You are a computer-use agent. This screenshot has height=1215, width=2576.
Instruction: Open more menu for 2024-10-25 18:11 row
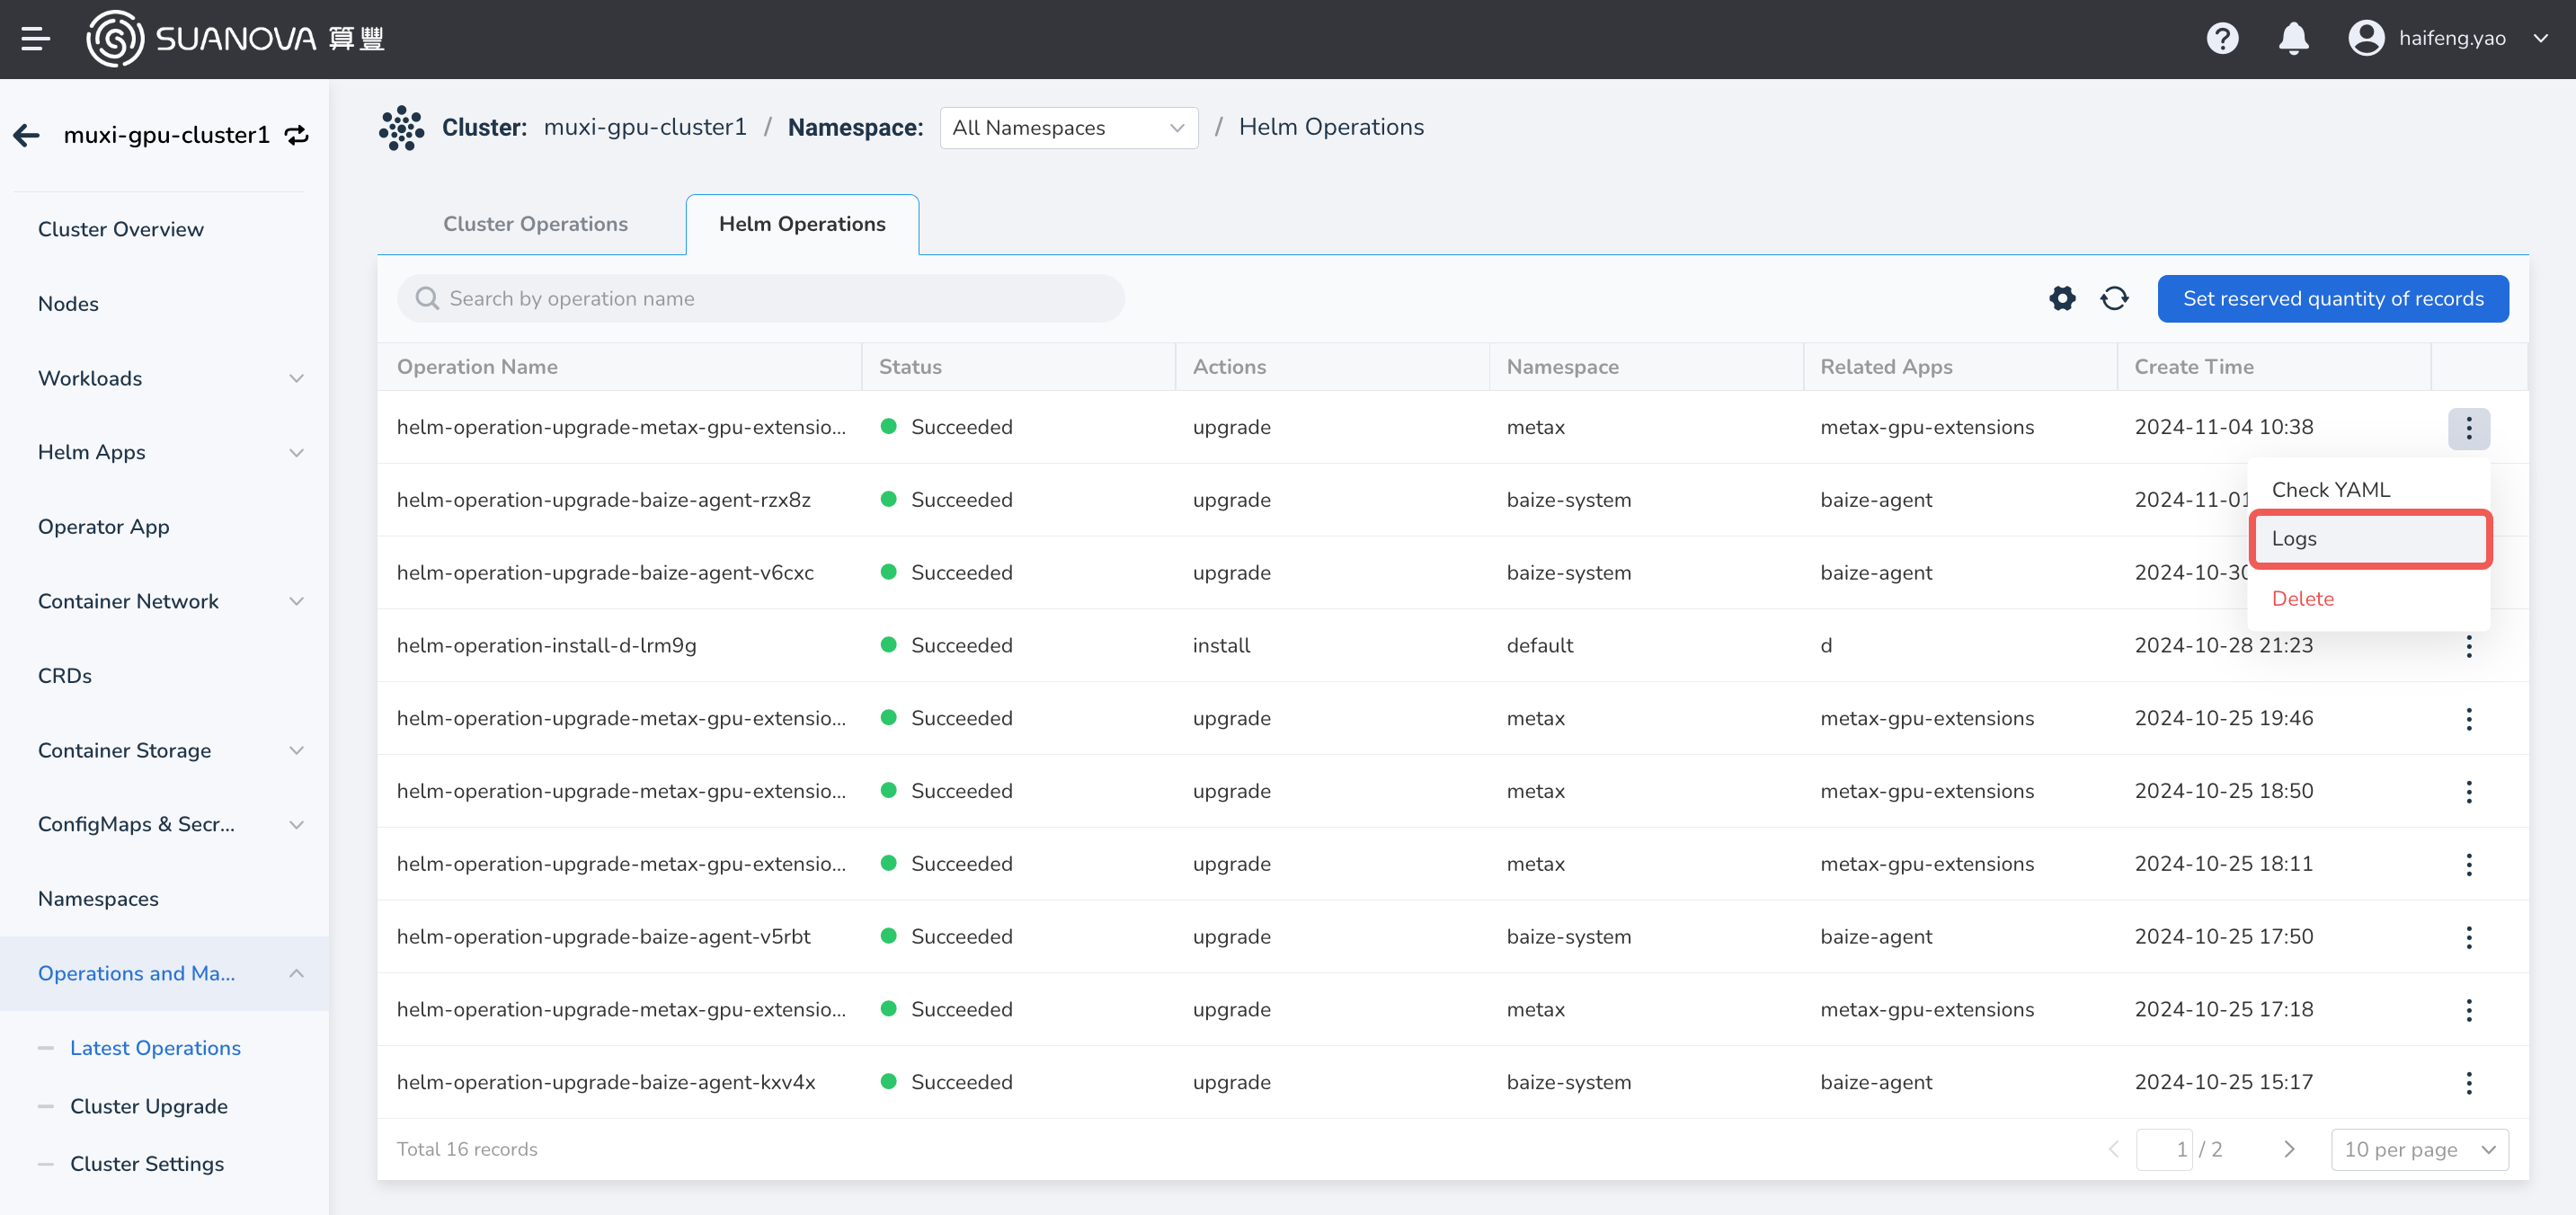[2468, 865]
